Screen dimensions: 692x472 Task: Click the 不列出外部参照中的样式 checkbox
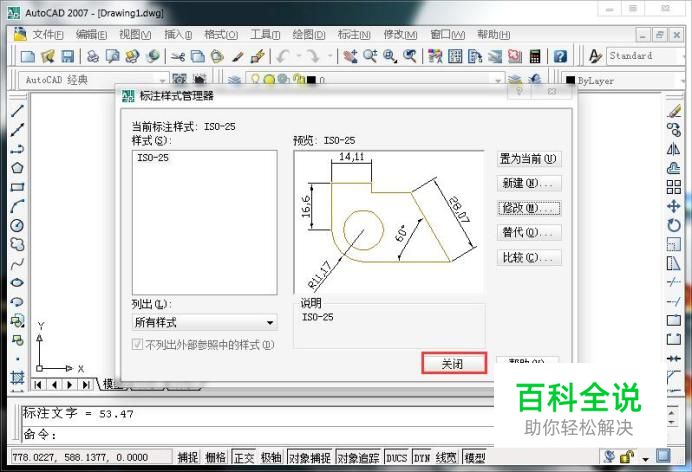pyautogui.click(x=137, y=344)
